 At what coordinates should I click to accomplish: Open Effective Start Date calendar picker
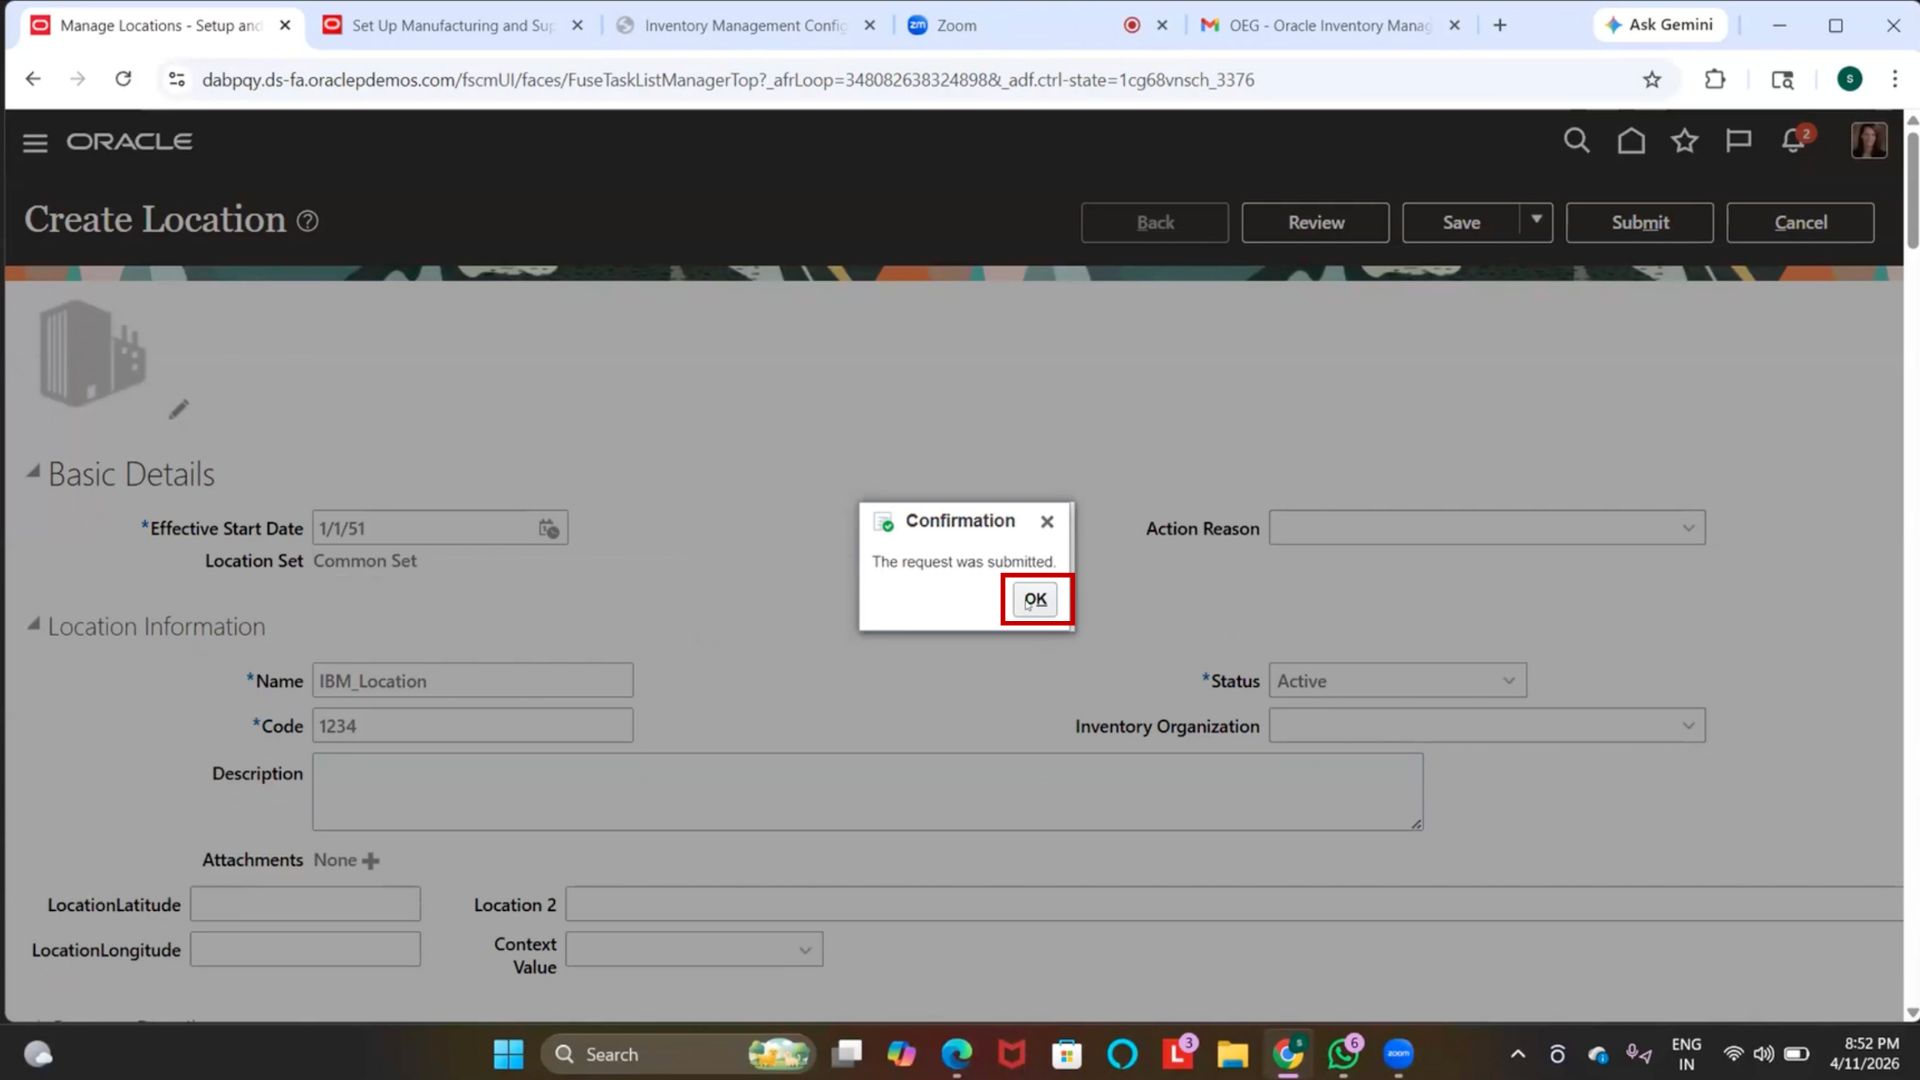click(x=549, y=528)
